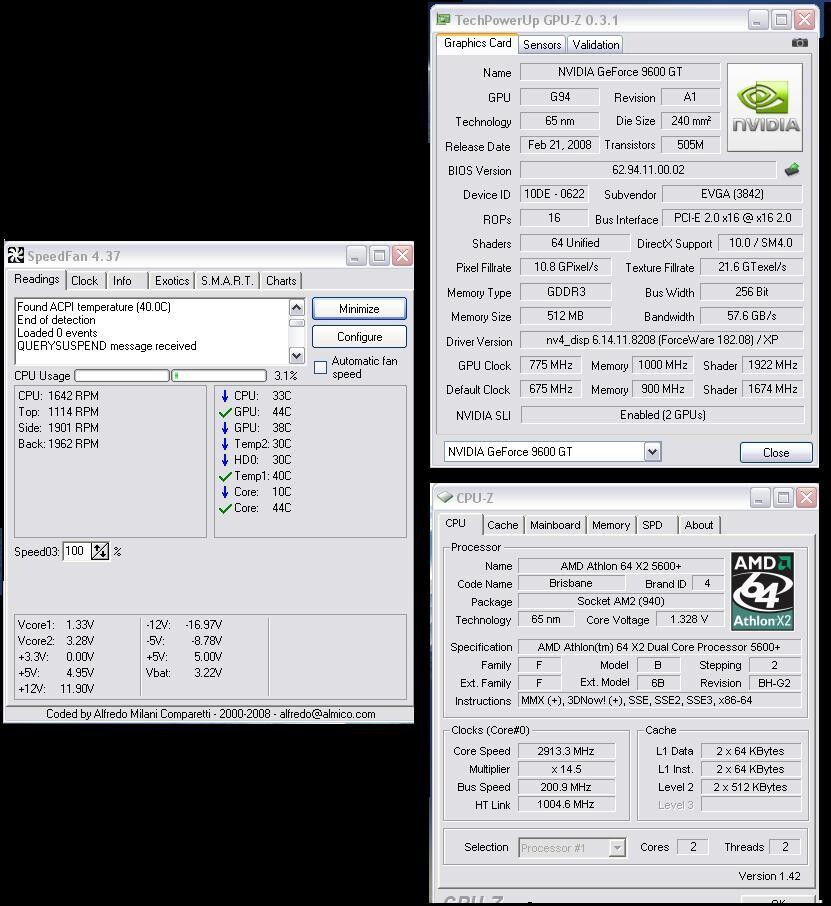
Task: Open the Validation tab in GPU-Z
Action: [x=596, y=44]
